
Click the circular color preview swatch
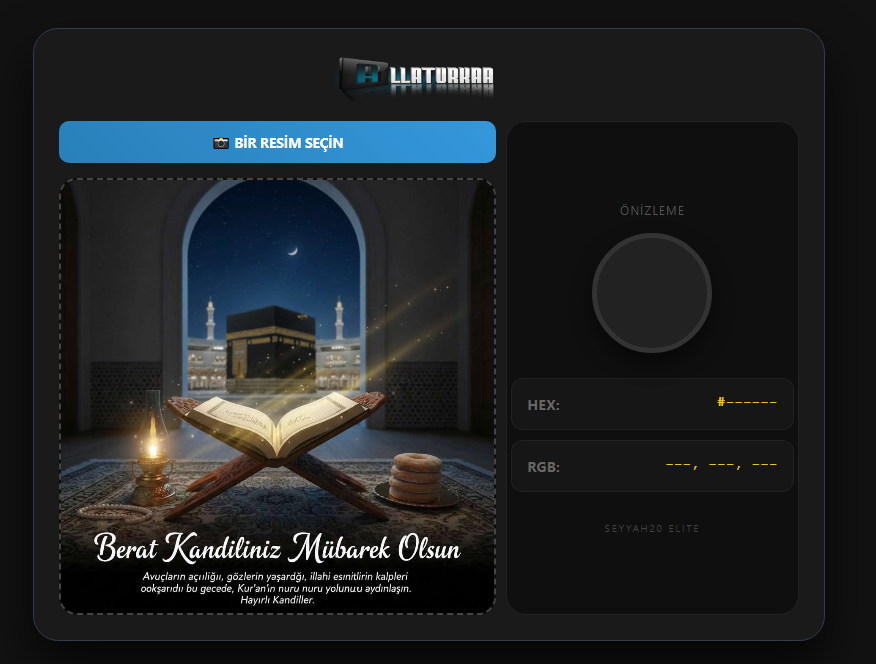tap(652, 293)
